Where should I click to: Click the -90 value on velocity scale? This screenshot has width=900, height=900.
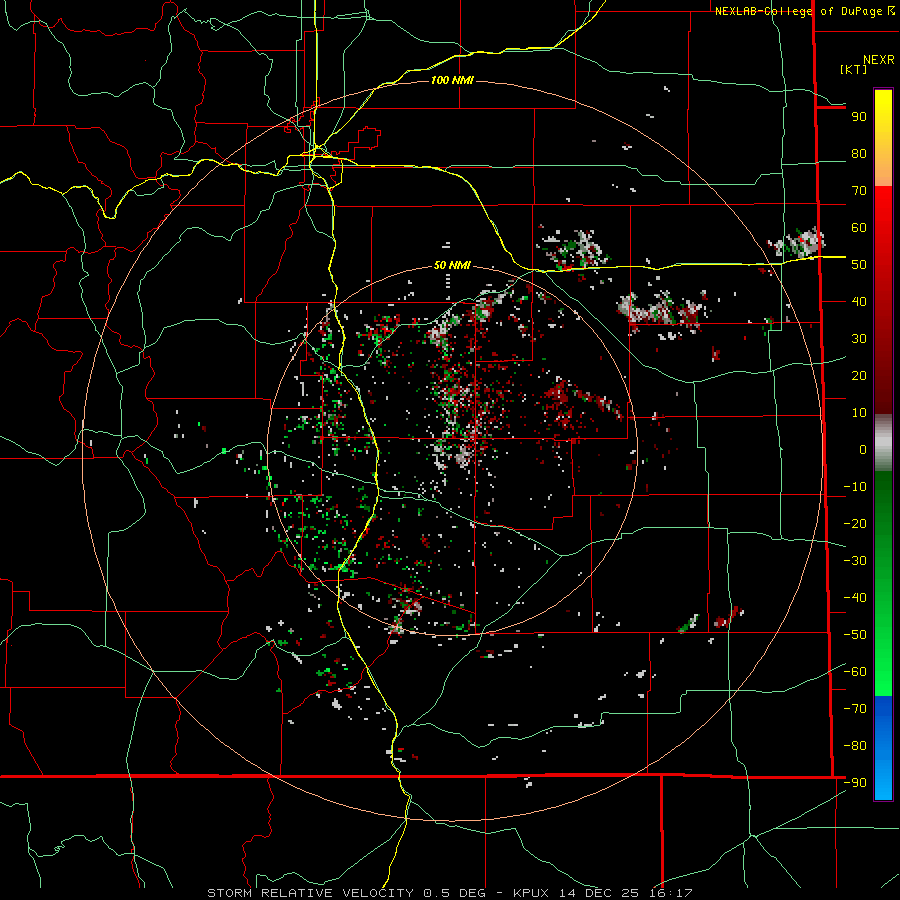coord(855,783)
